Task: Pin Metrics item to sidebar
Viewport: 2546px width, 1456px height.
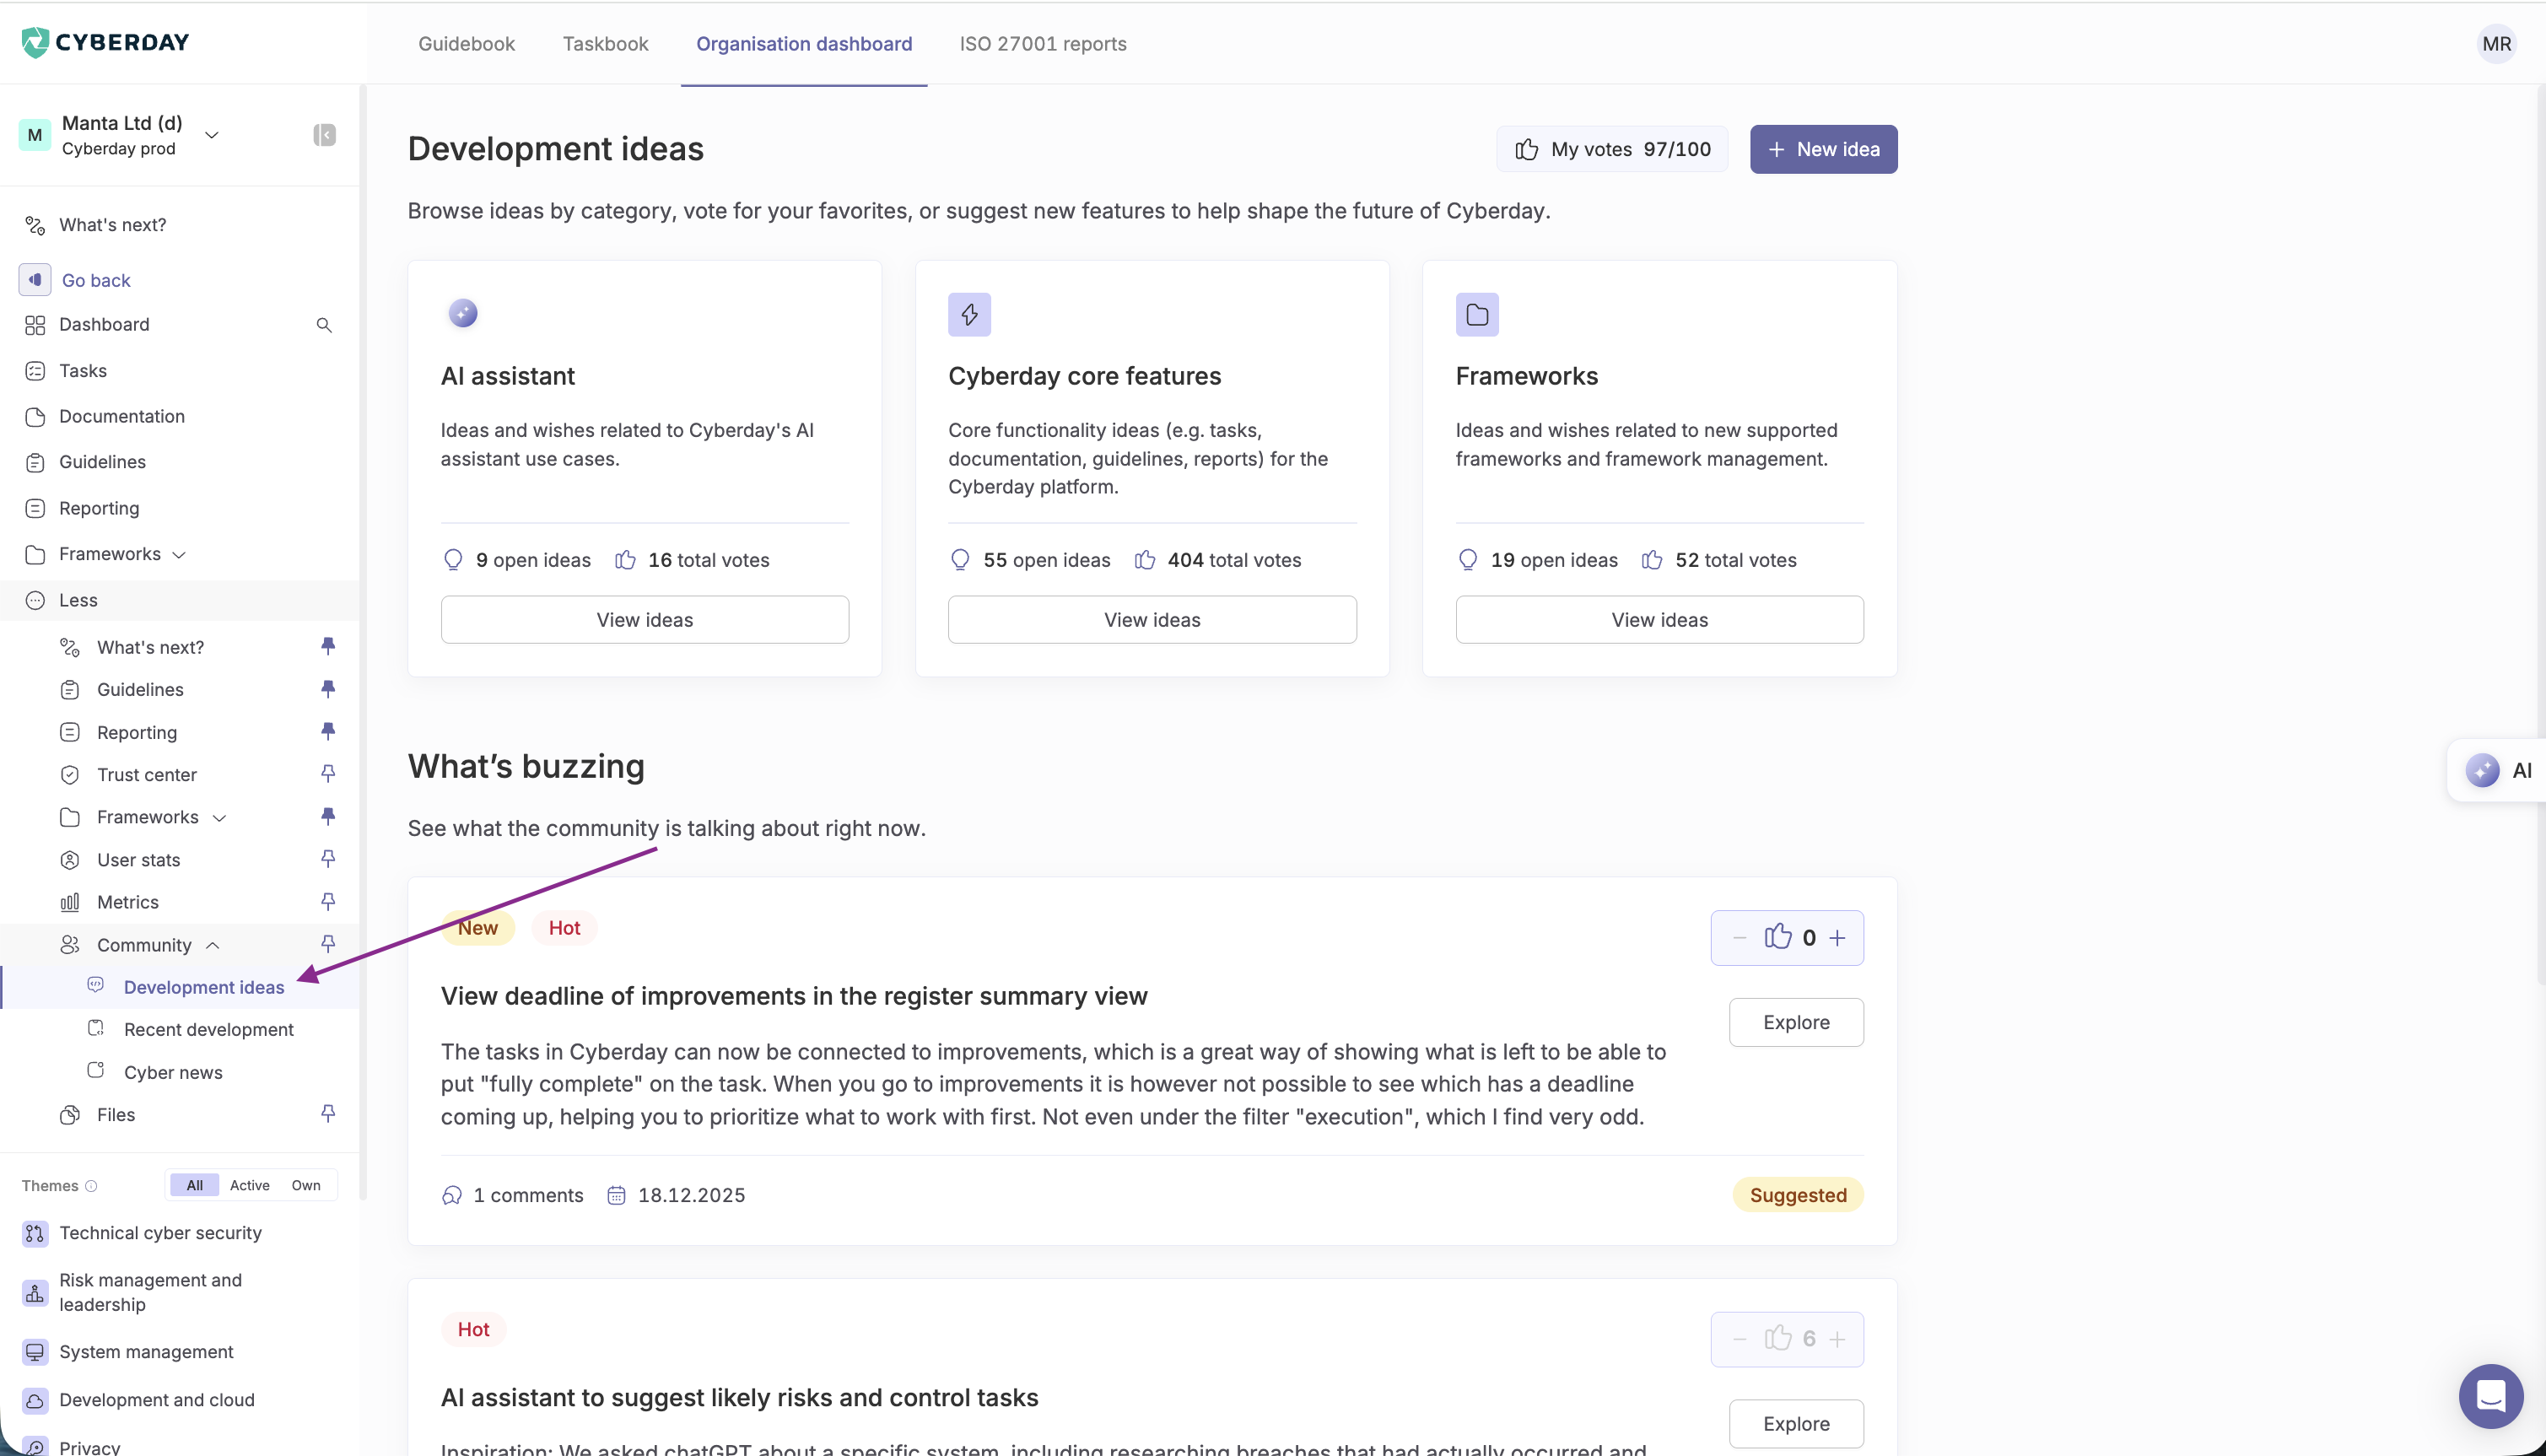Action: 328,902
